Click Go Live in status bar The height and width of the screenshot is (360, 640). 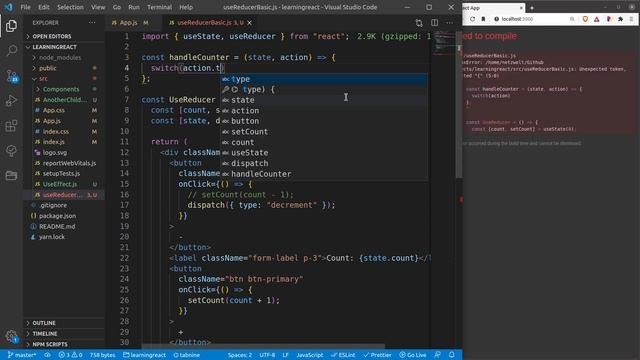pyautogui.click(x=413, y=355)
